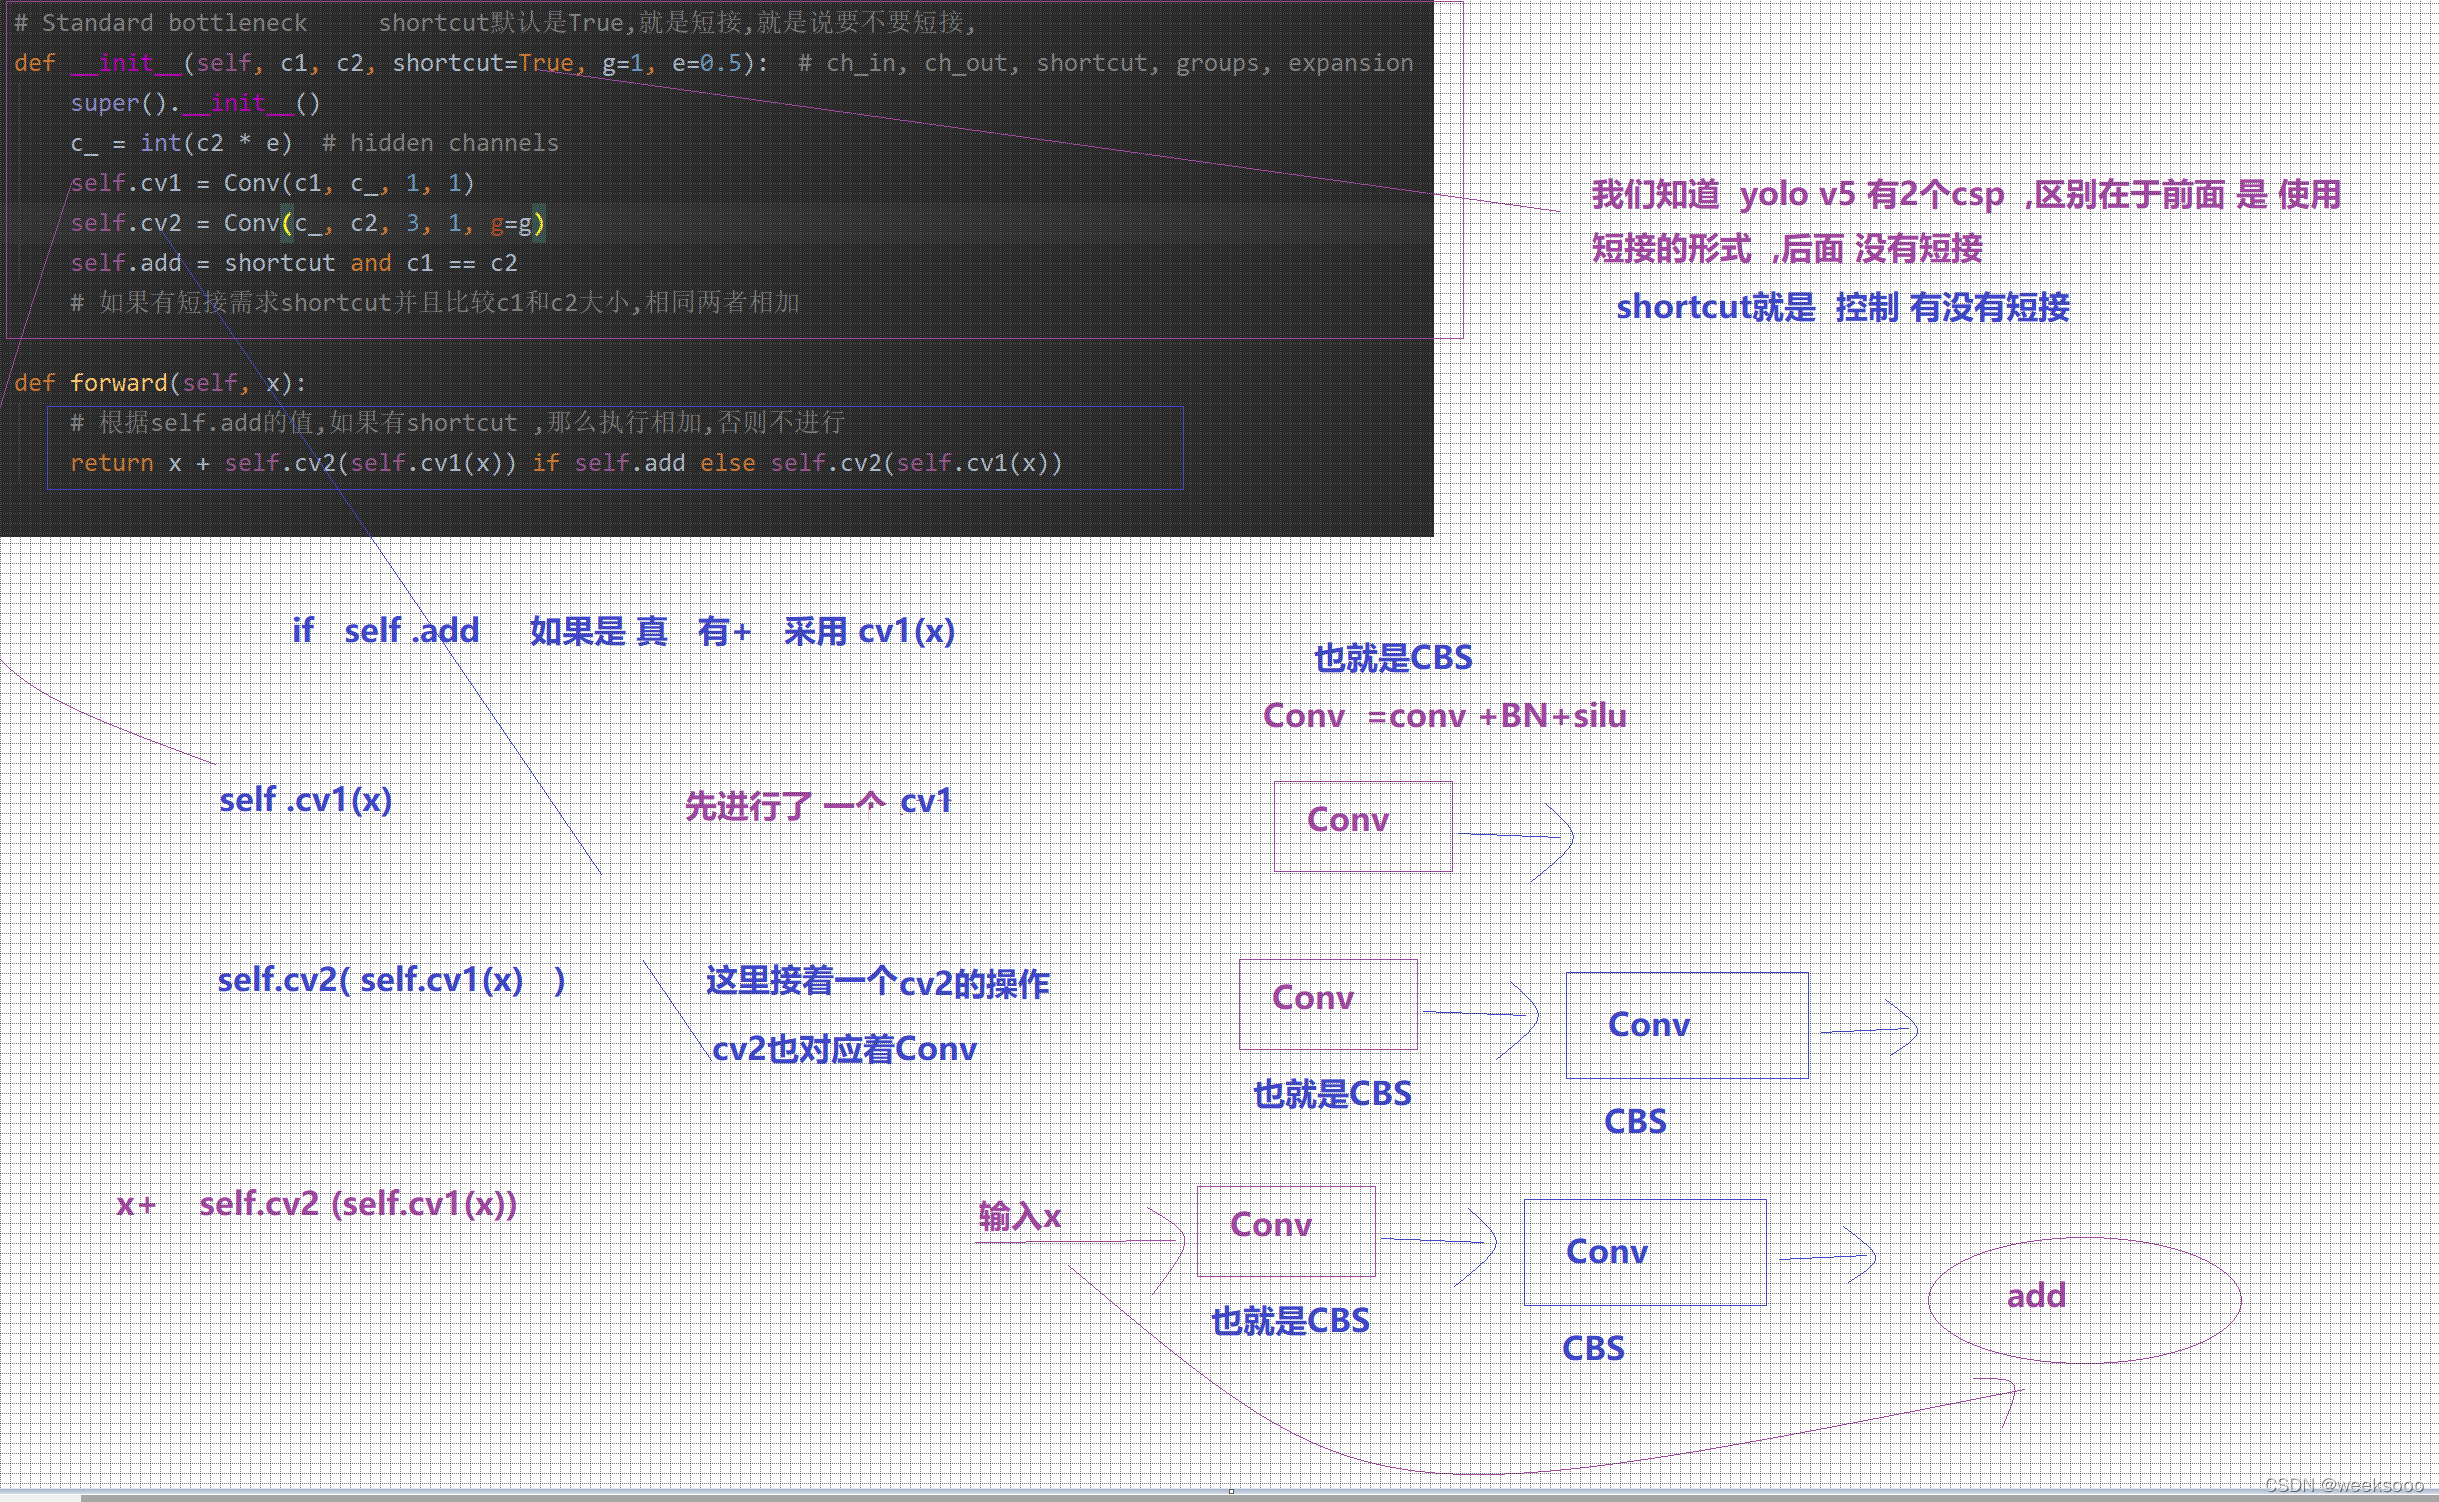
Task: Click '也就是CBS' above 'Conv =conv +BN+silu'
Action: [x=1393, y=658]
